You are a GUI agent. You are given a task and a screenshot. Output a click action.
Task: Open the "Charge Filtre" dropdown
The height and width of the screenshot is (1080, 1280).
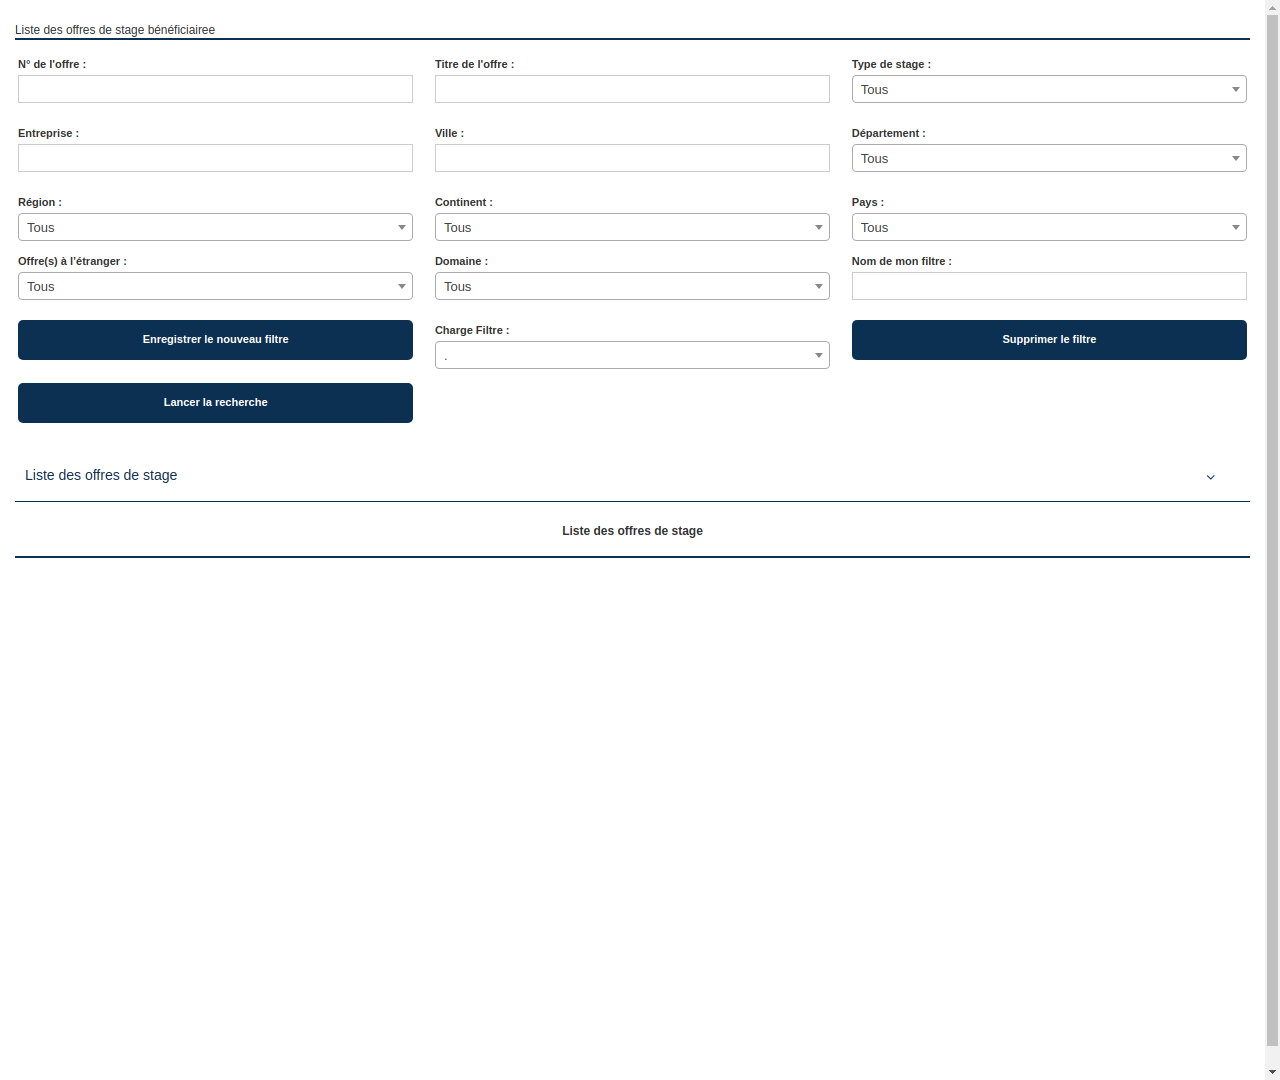632,355
